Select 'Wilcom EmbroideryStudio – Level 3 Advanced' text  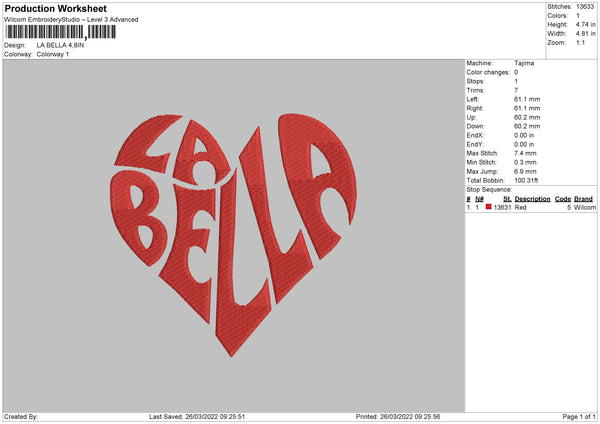71,20
